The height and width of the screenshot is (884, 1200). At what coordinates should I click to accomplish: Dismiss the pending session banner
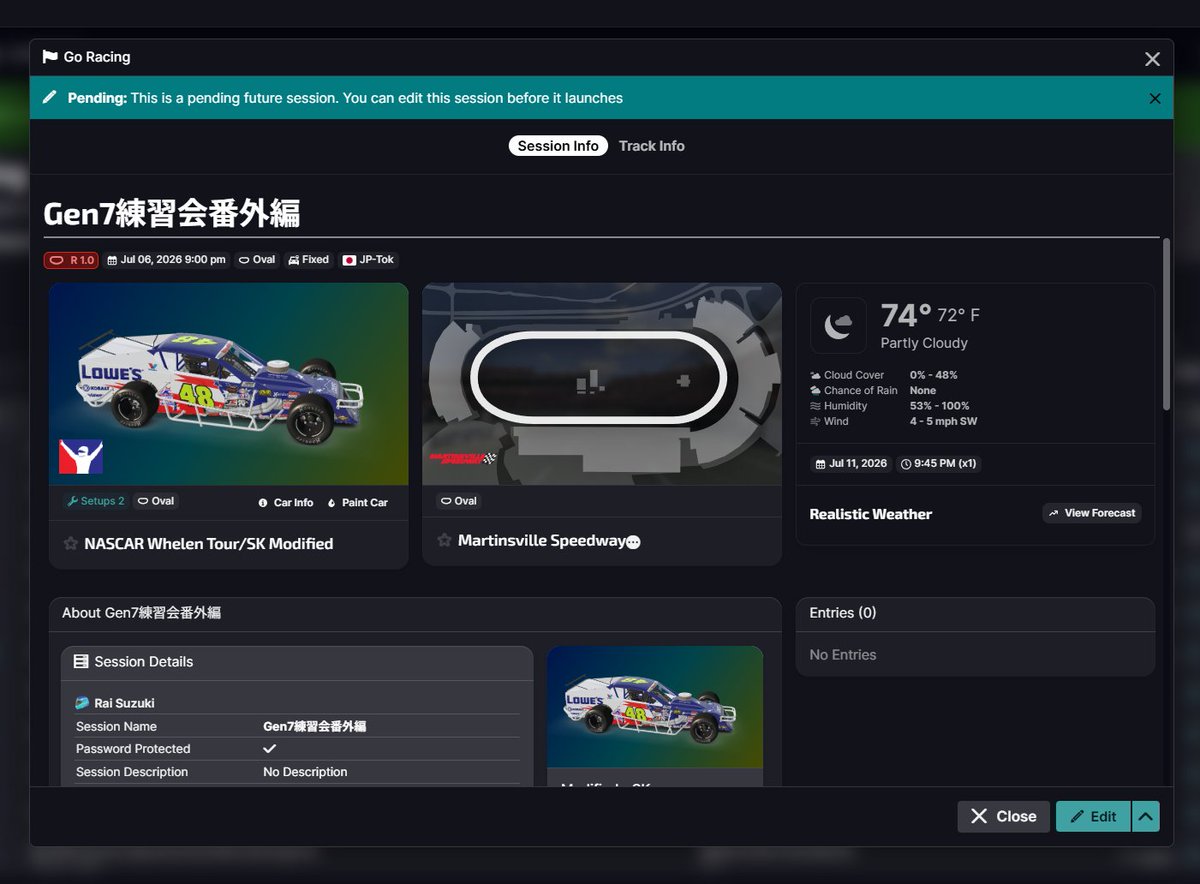[1155, 98]
